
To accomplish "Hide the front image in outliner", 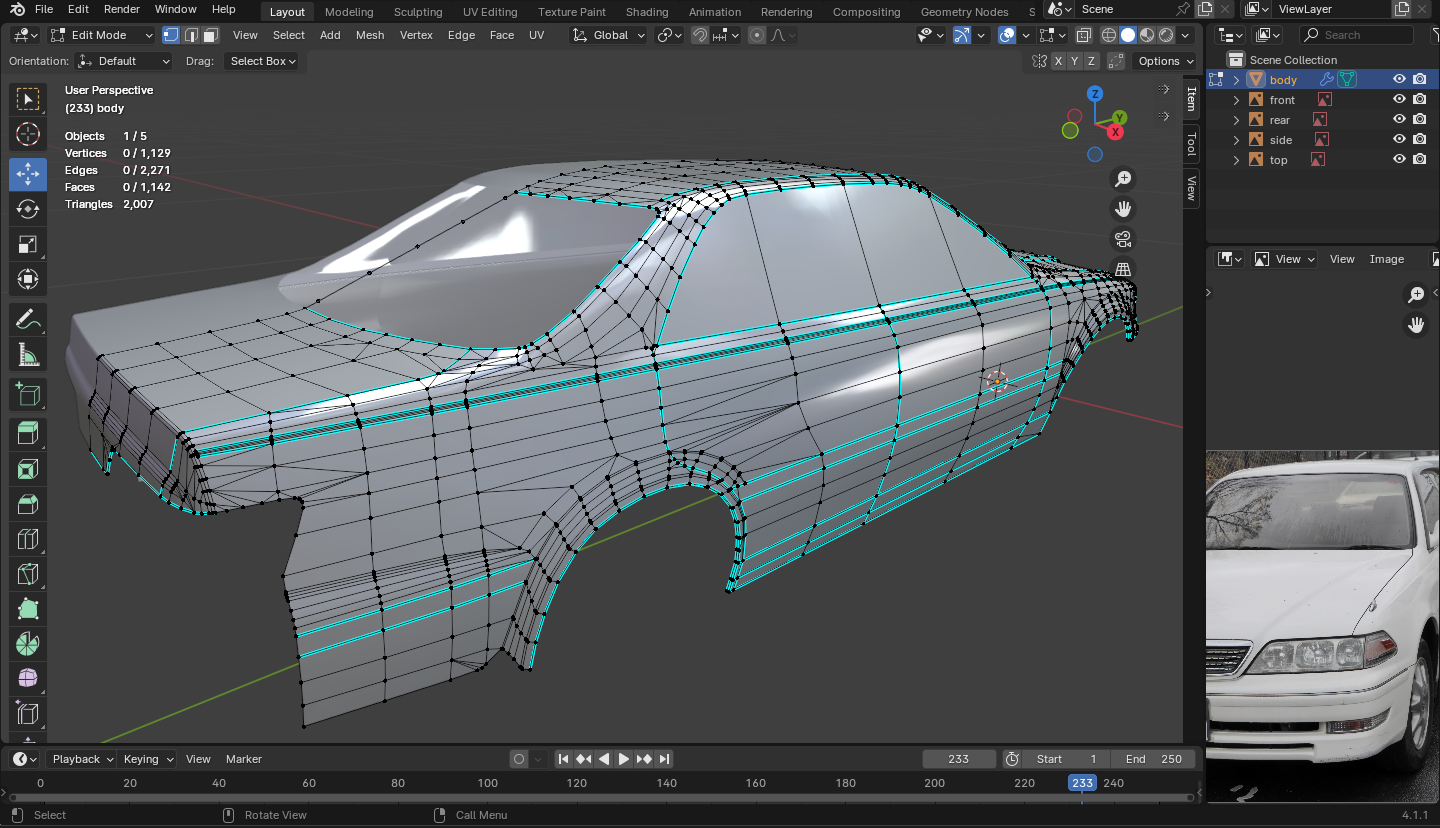I will point(1399,100).
